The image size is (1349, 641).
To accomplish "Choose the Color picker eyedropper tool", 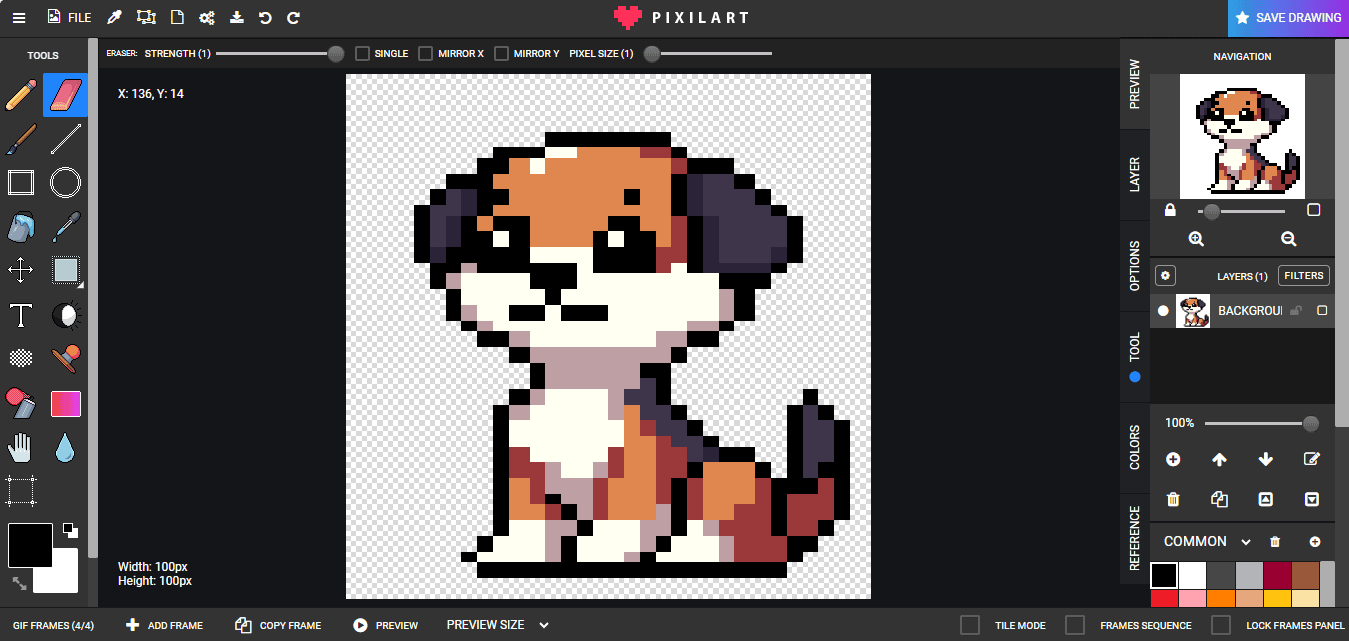I will 66,227.
